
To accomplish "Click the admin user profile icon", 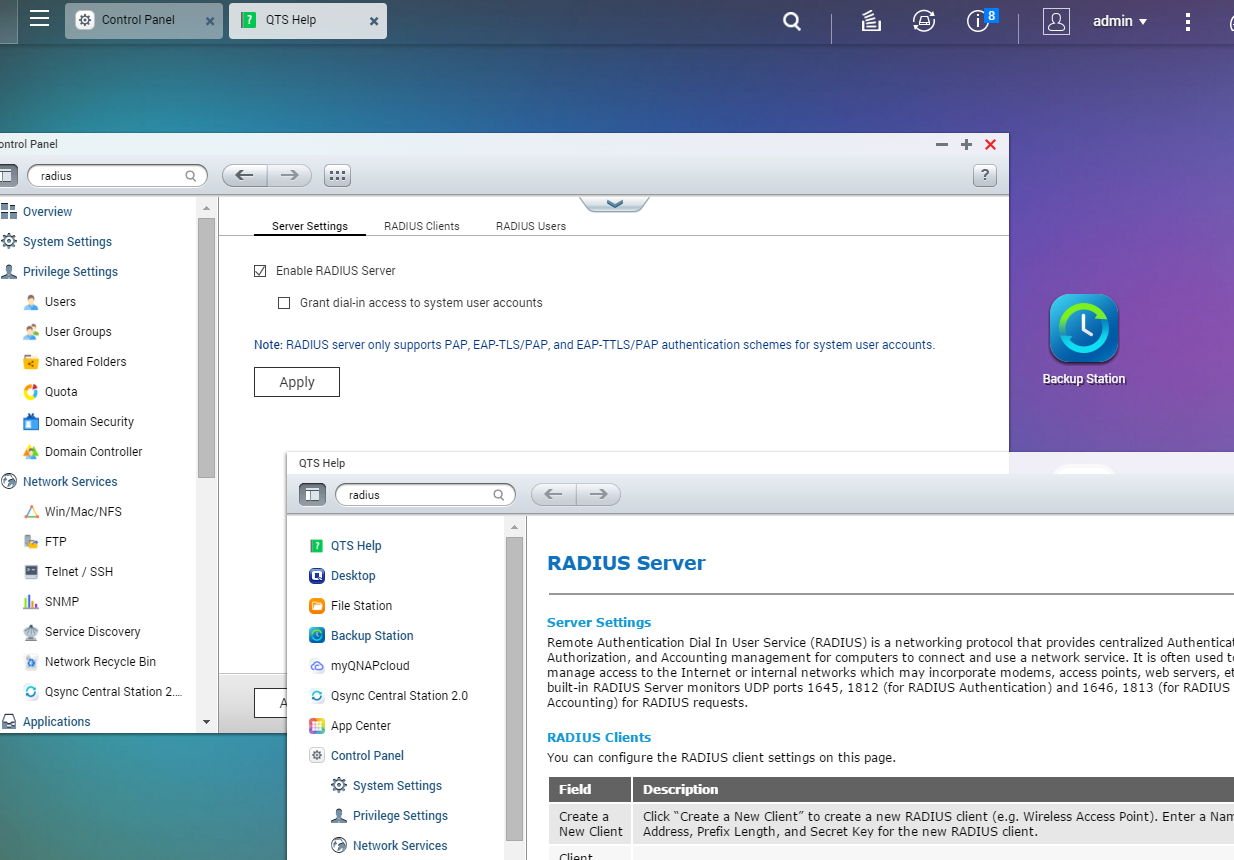I will pos(1056,21).
